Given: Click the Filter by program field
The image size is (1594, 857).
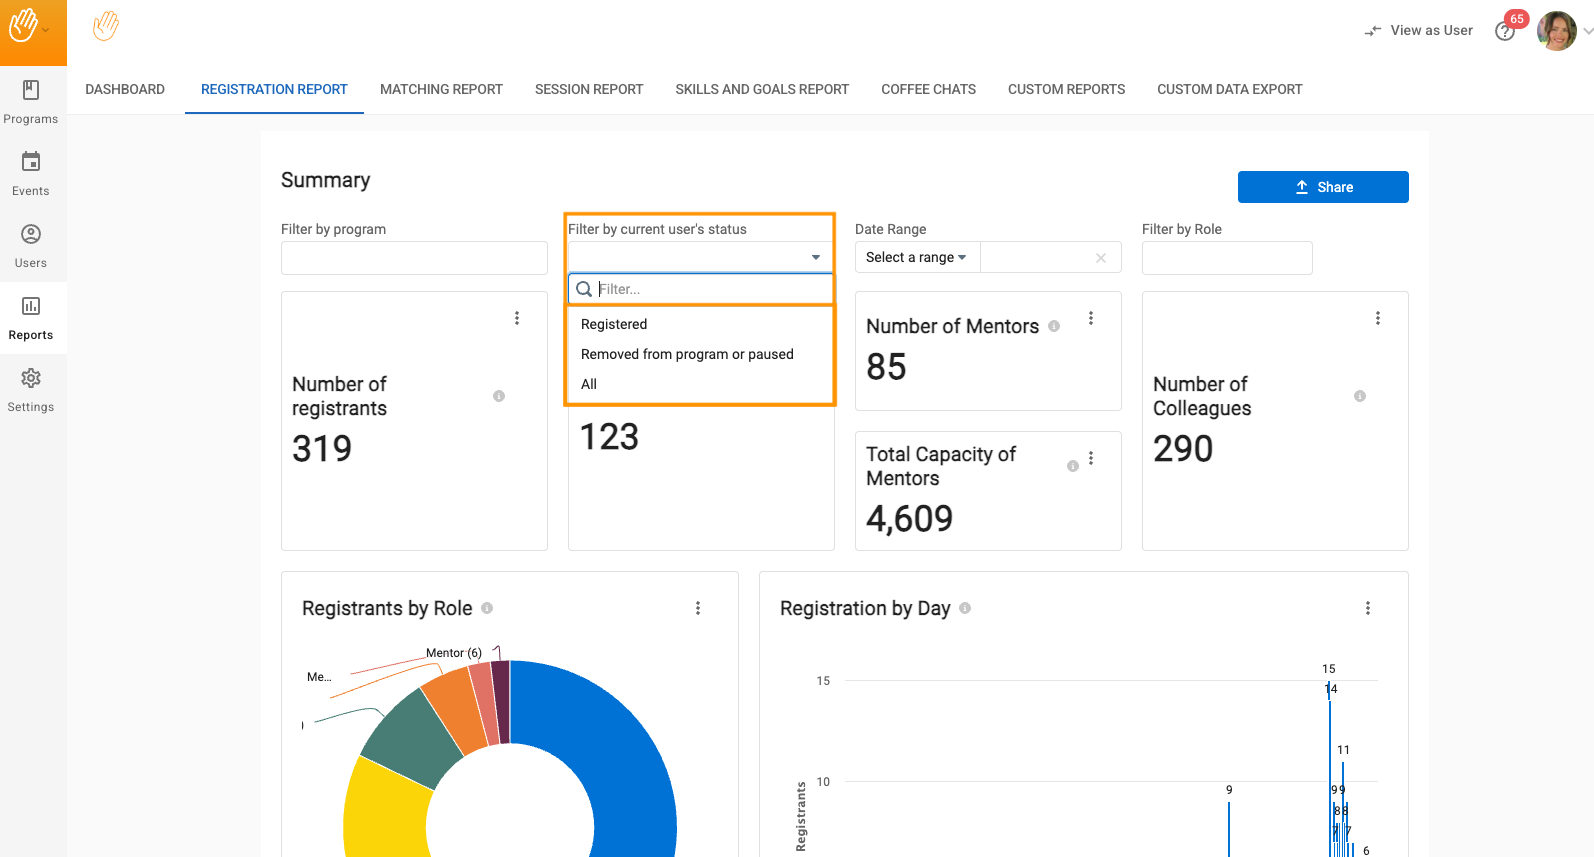Looking at the screenshot, I should [414, 258].
